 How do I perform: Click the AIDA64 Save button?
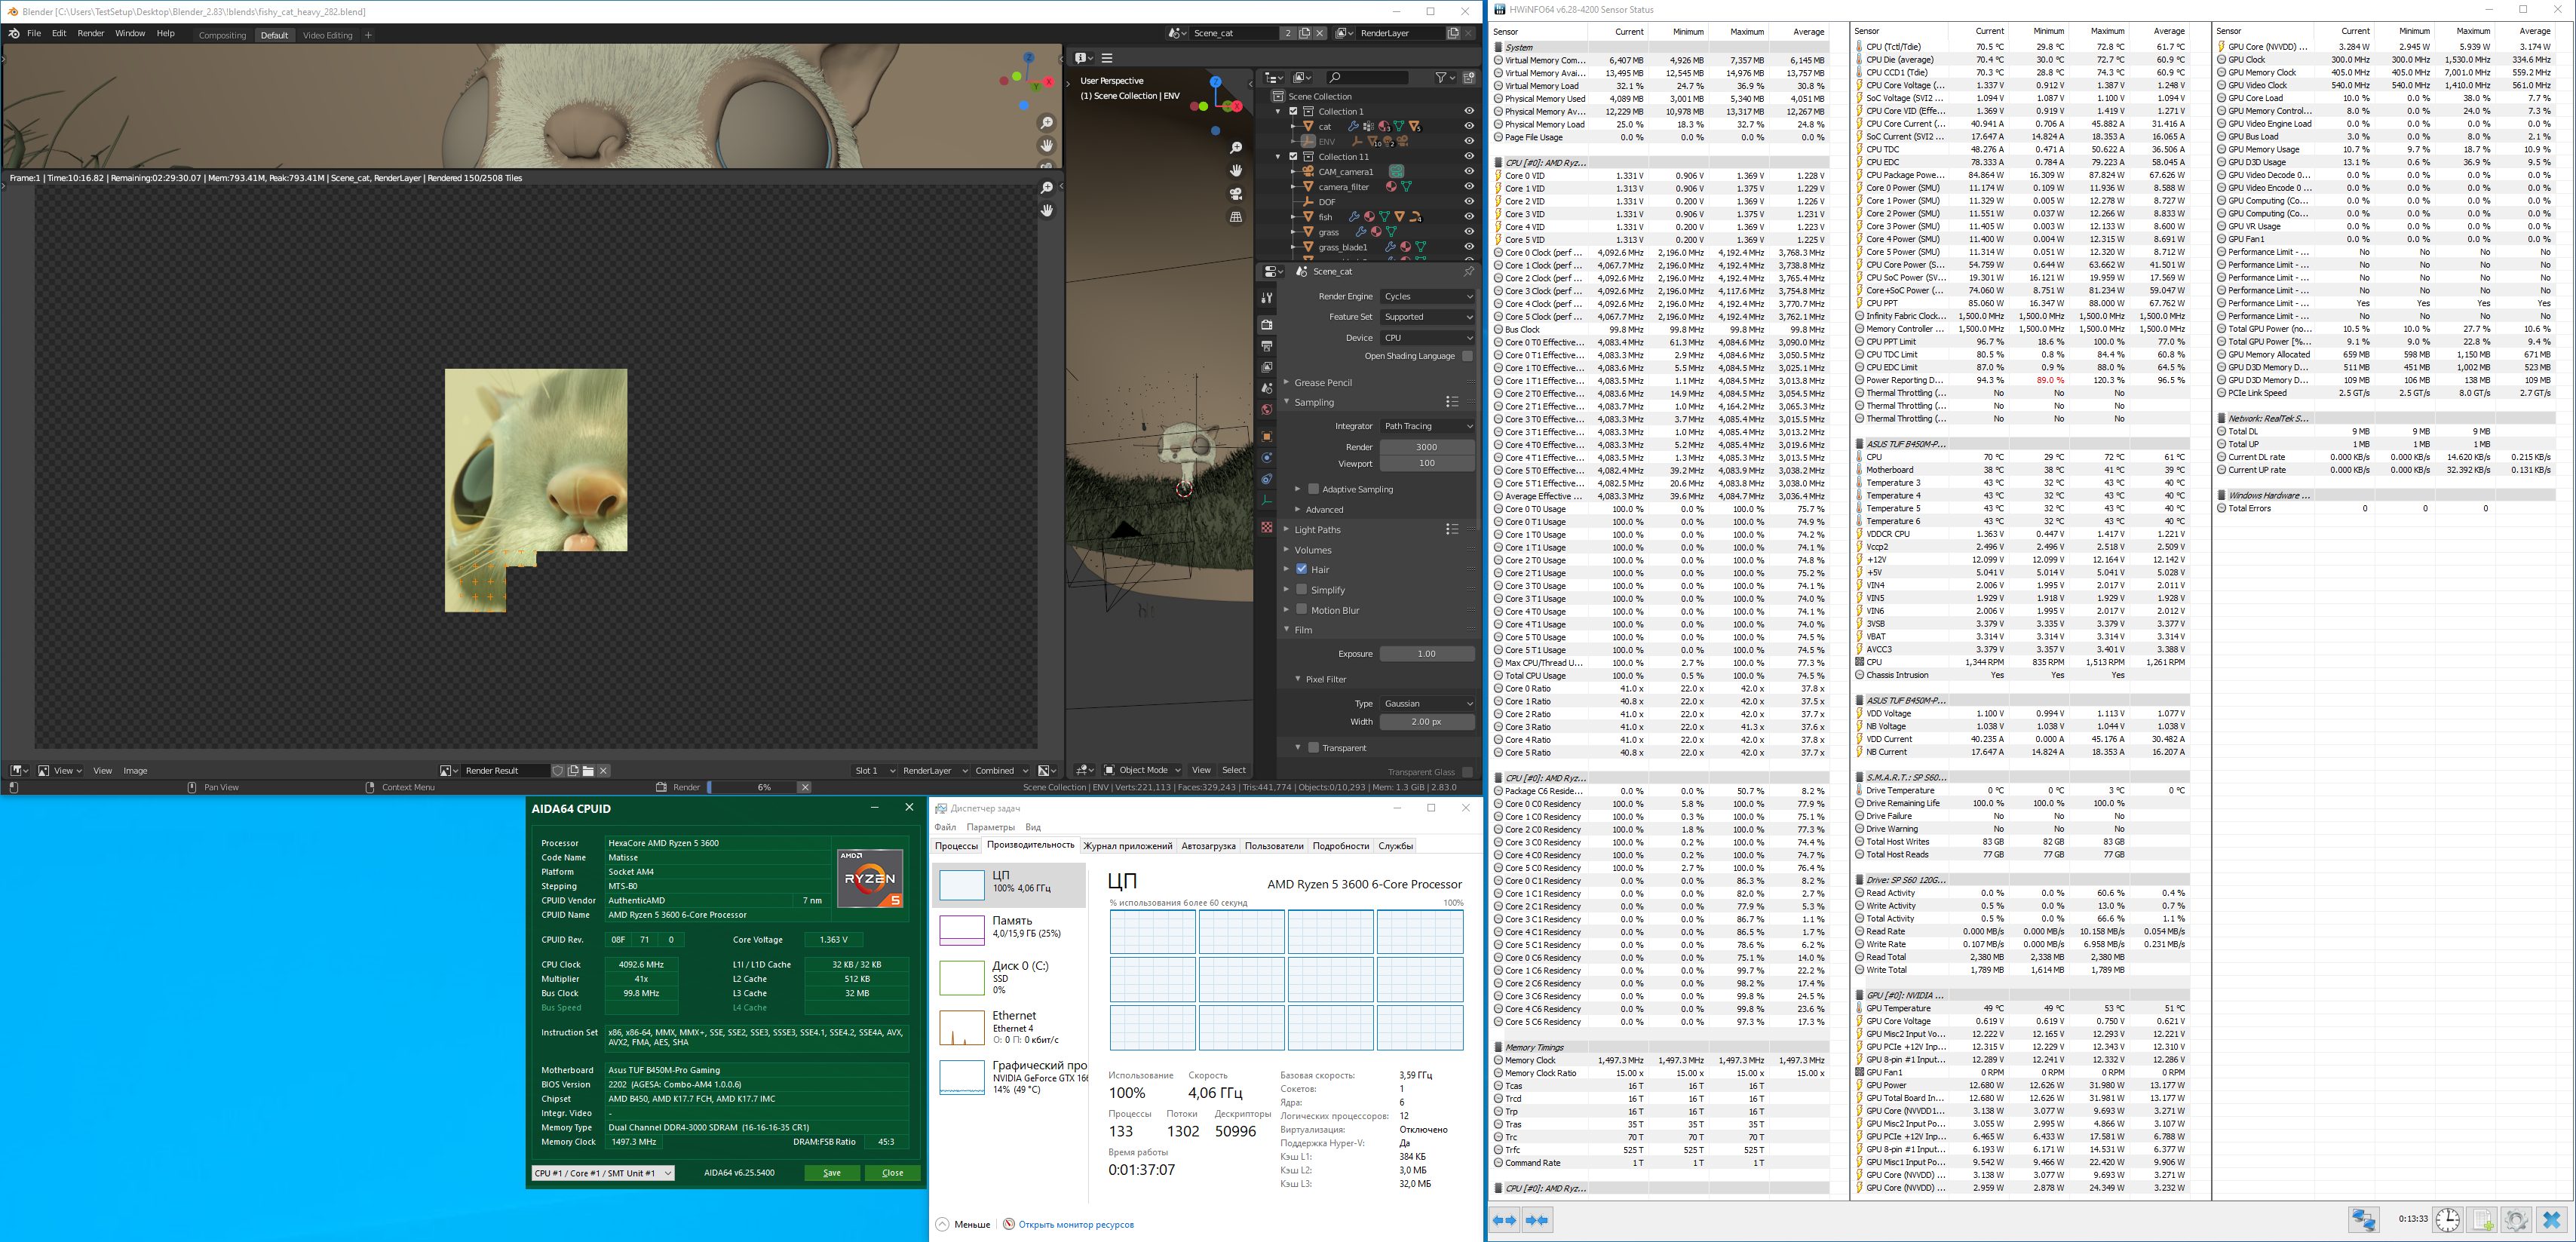[832, 1173]
